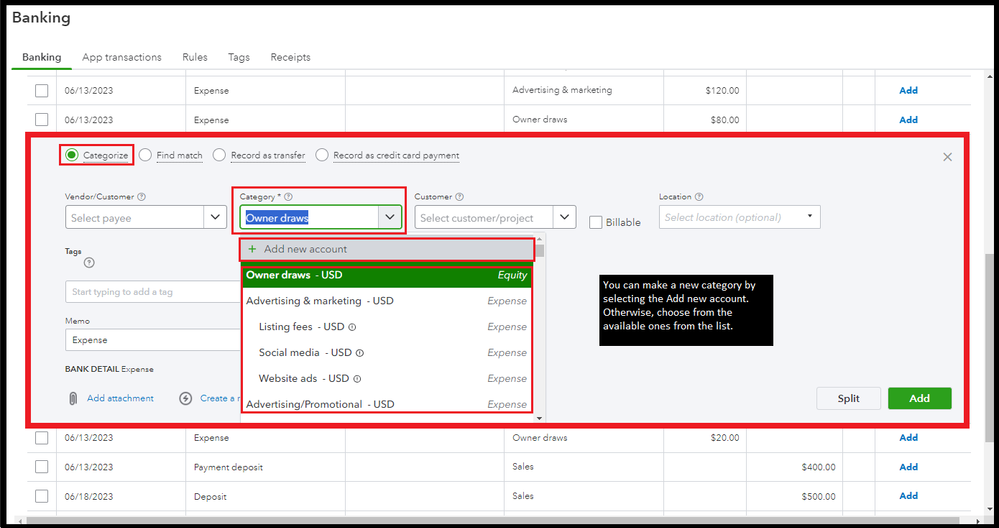
Task: Open the Tags tab
Action: [x=239, y=57]
